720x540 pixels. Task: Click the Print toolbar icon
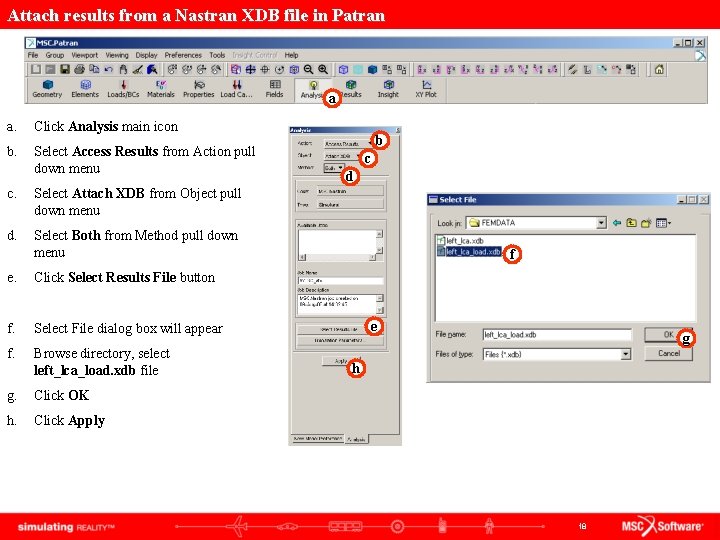[x=79, y=69]
